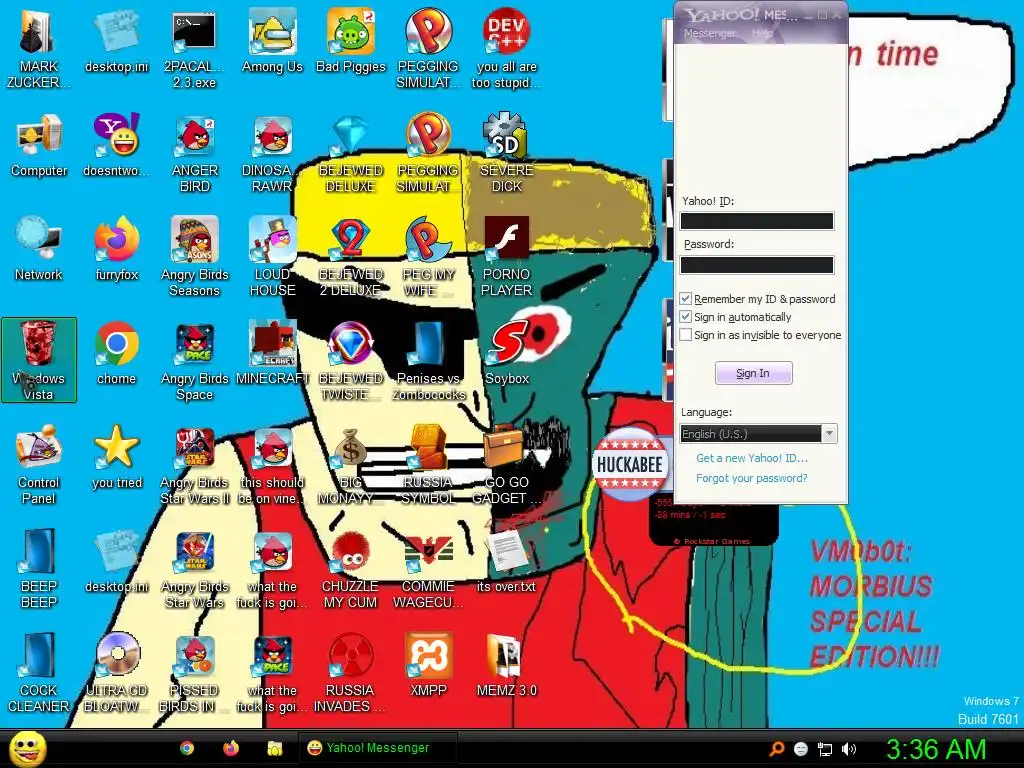1024x768 pixels.
Task: Open the Control Panel desktop icon
Action: click(x=39, y=464)
